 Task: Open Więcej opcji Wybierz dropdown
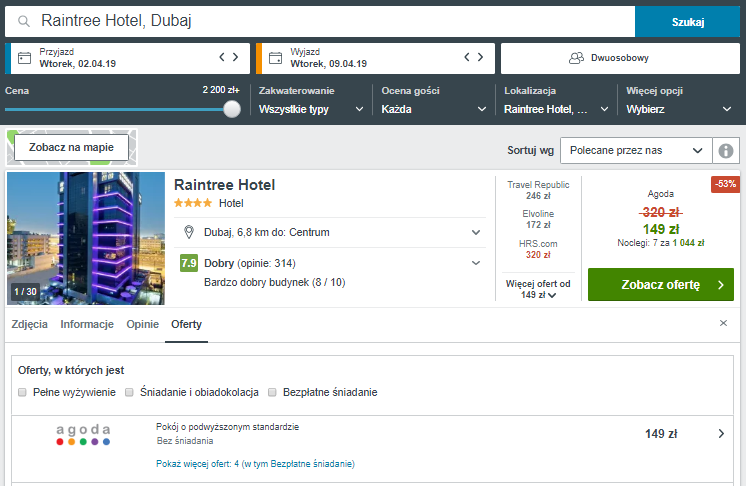(679, 109)
